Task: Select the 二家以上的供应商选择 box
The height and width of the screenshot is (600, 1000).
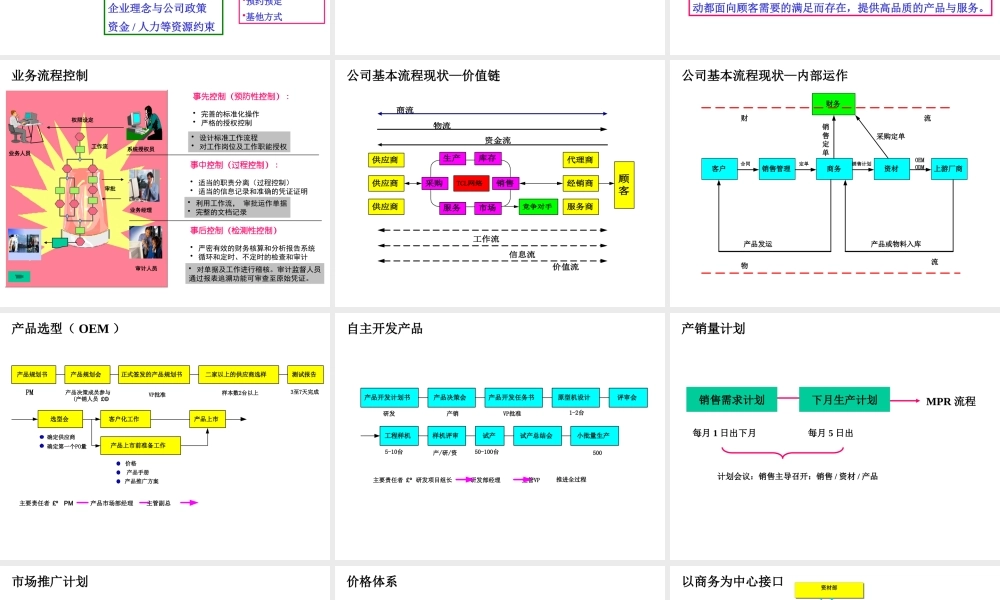Action: pyautogui.click(x=238, y=374)
